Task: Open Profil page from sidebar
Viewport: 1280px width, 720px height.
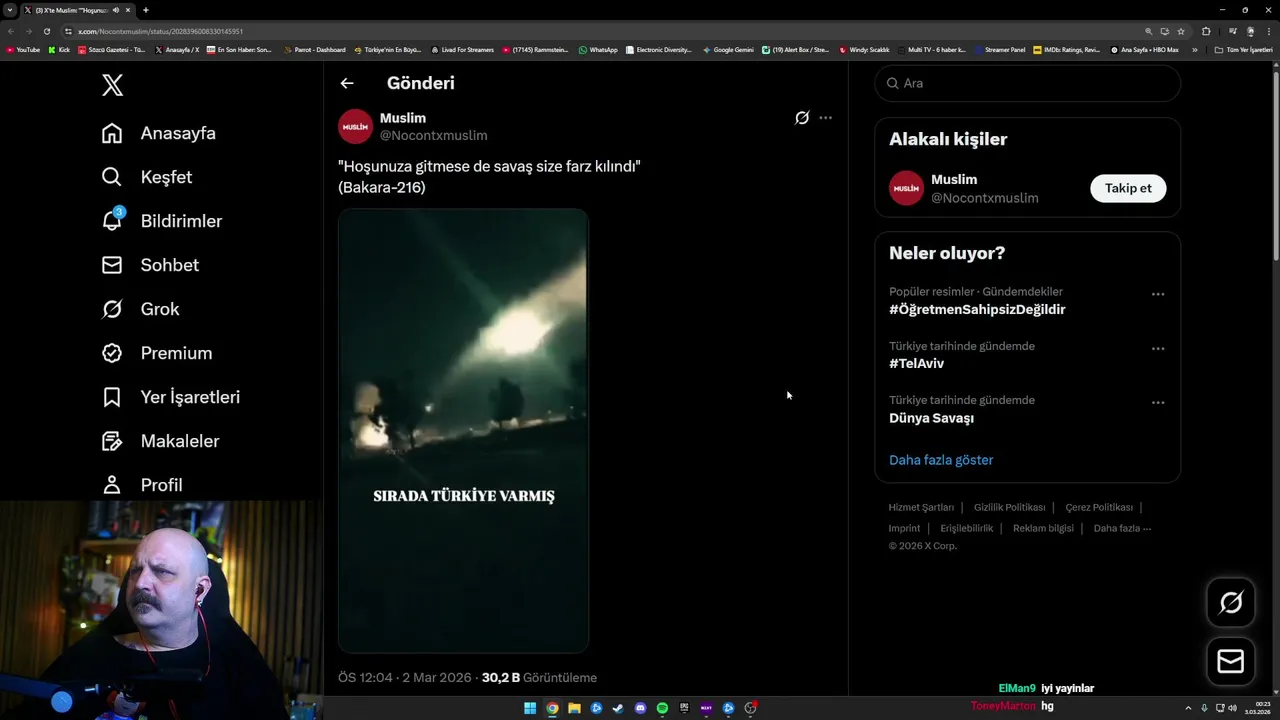Action: [x=142, y=485]
